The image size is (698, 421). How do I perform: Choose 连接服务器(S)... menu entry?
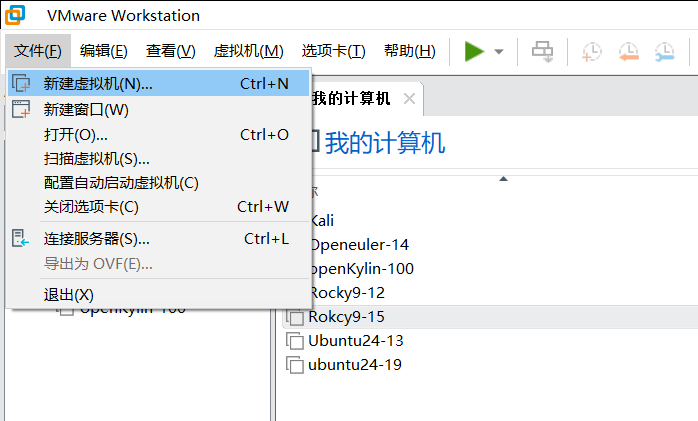[x=158, y=239]
